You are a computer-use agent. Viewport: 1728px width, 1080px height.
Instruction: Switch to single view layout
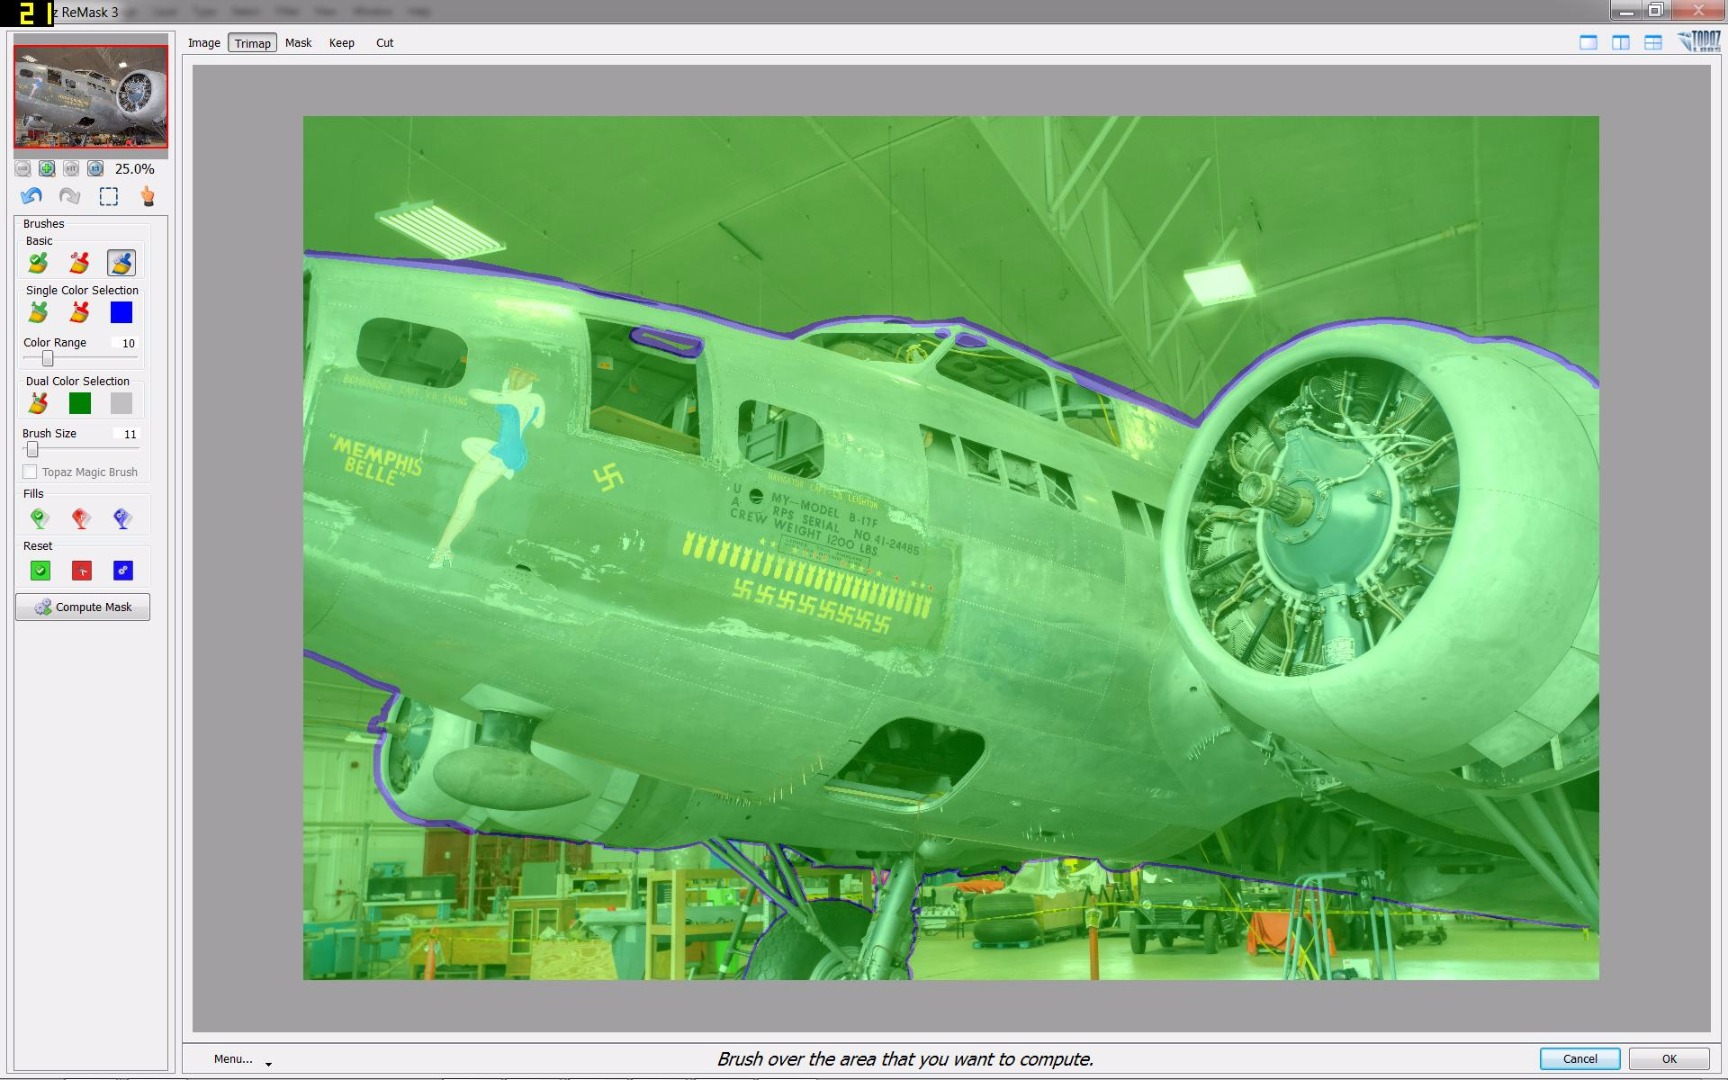coord(1588,42)
